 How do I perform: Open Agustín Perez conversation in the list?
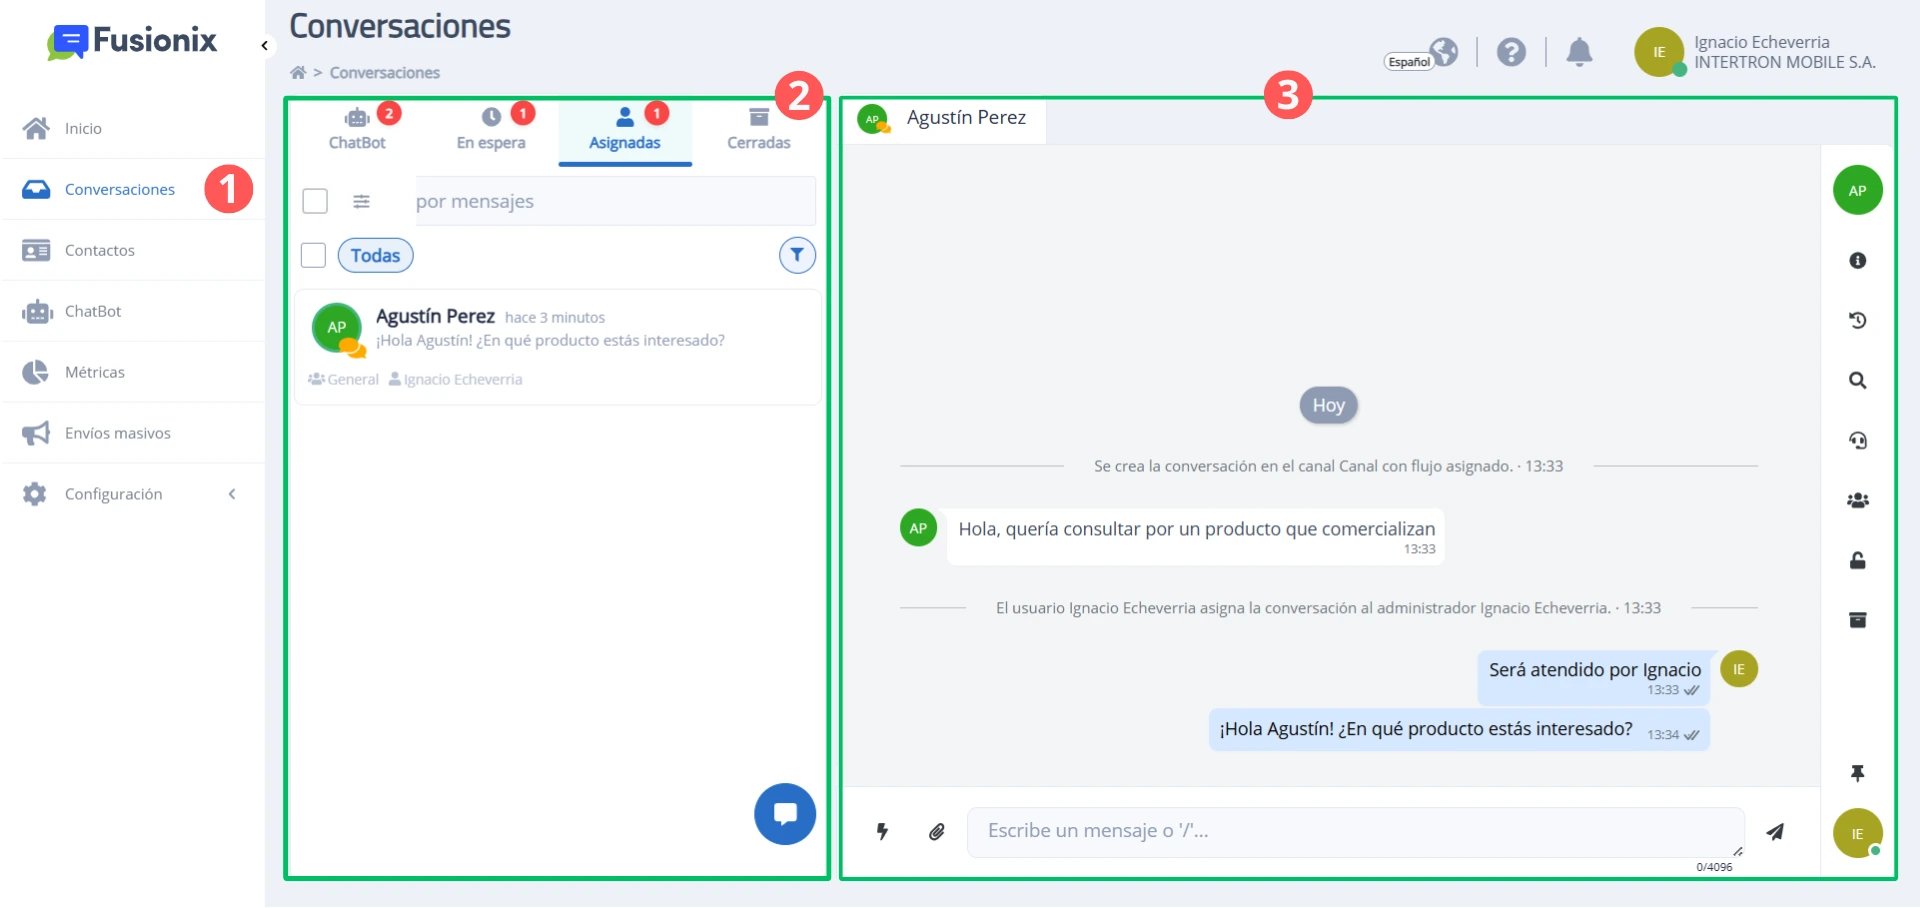(x=558, y=347)
